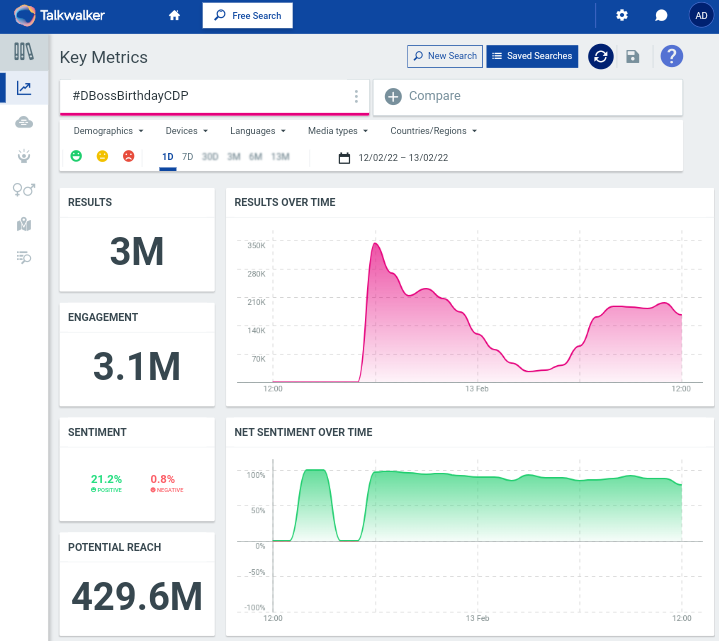This screenshot has width=719, height=641.
Task: Click the plus icon beside Compare
Action: click(x=393, y=96)
